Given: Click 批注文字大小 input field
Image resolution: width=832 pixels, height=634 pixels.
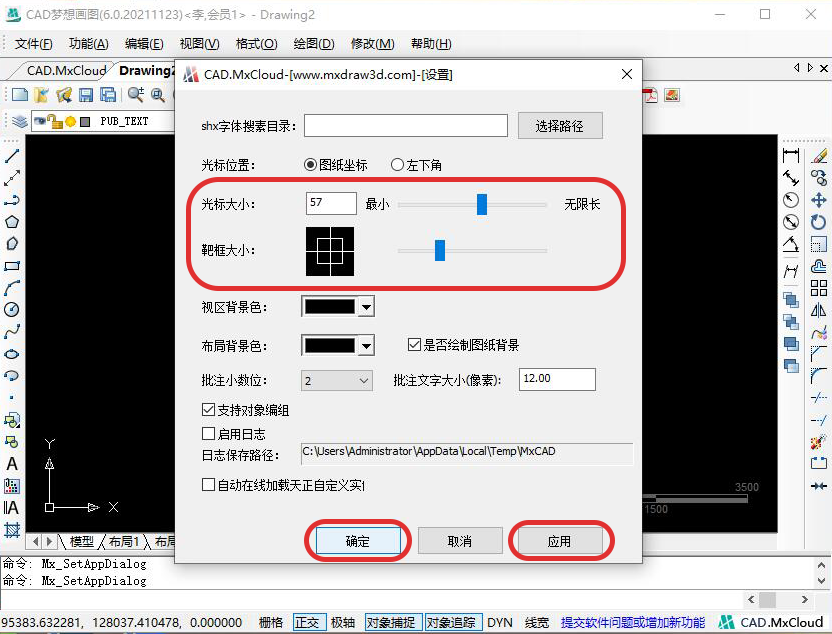Looking at the screenshot, I should [x=557, y=379].
